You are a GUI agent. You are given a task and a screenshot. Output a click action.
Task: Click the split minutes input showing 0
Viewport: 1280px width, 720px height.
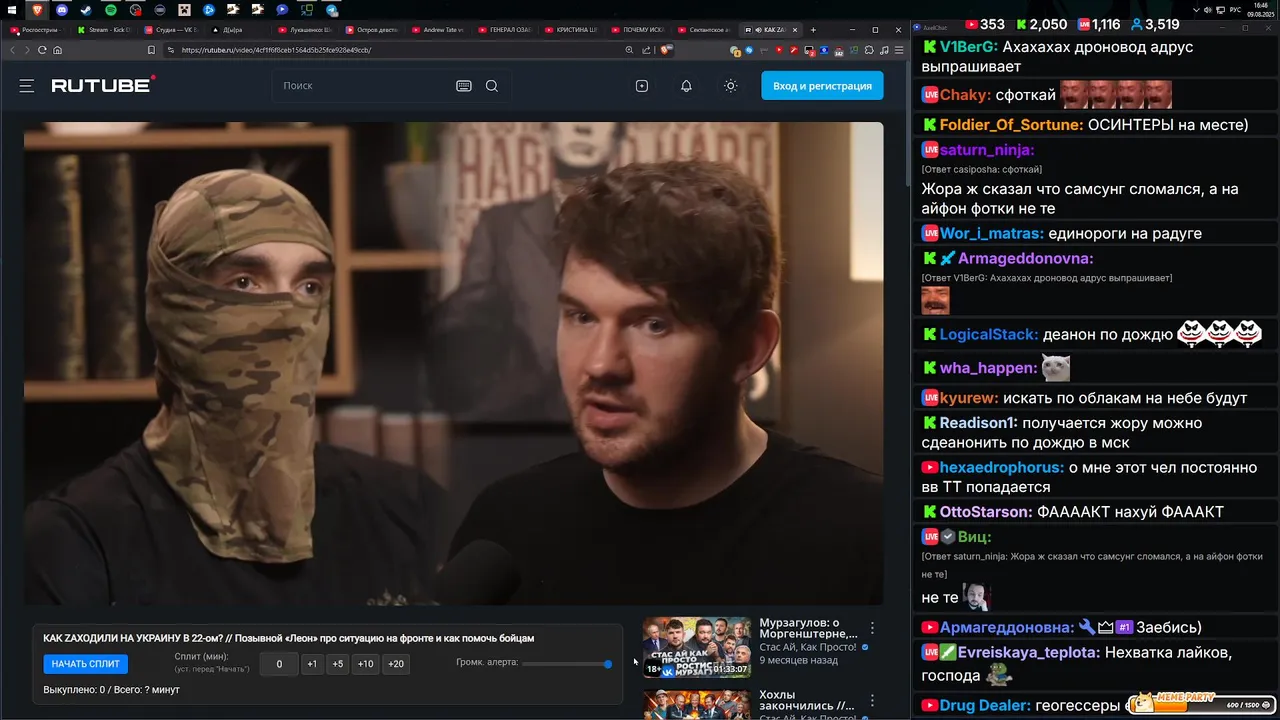click(x=279, y=664)
